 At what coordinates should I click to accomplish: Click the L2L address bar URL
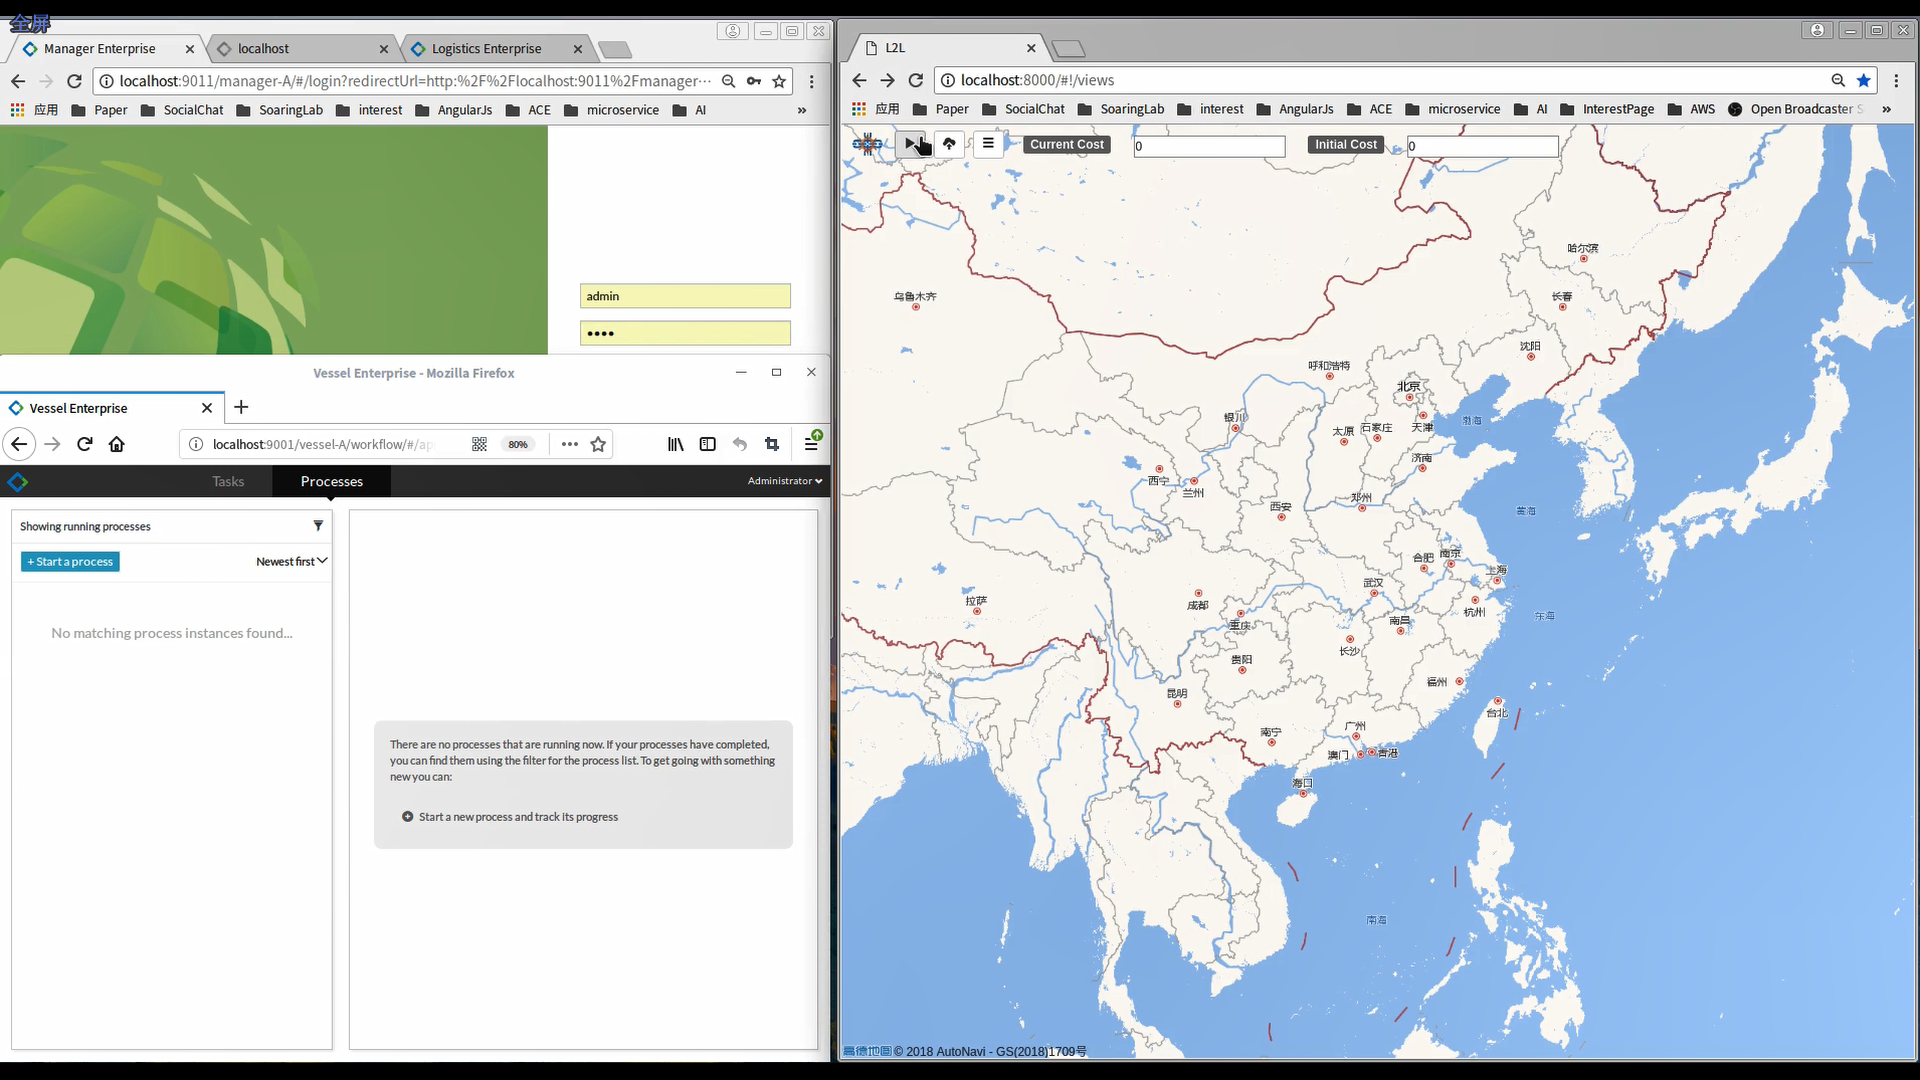pyautogui.click(x=1037, y=80)
